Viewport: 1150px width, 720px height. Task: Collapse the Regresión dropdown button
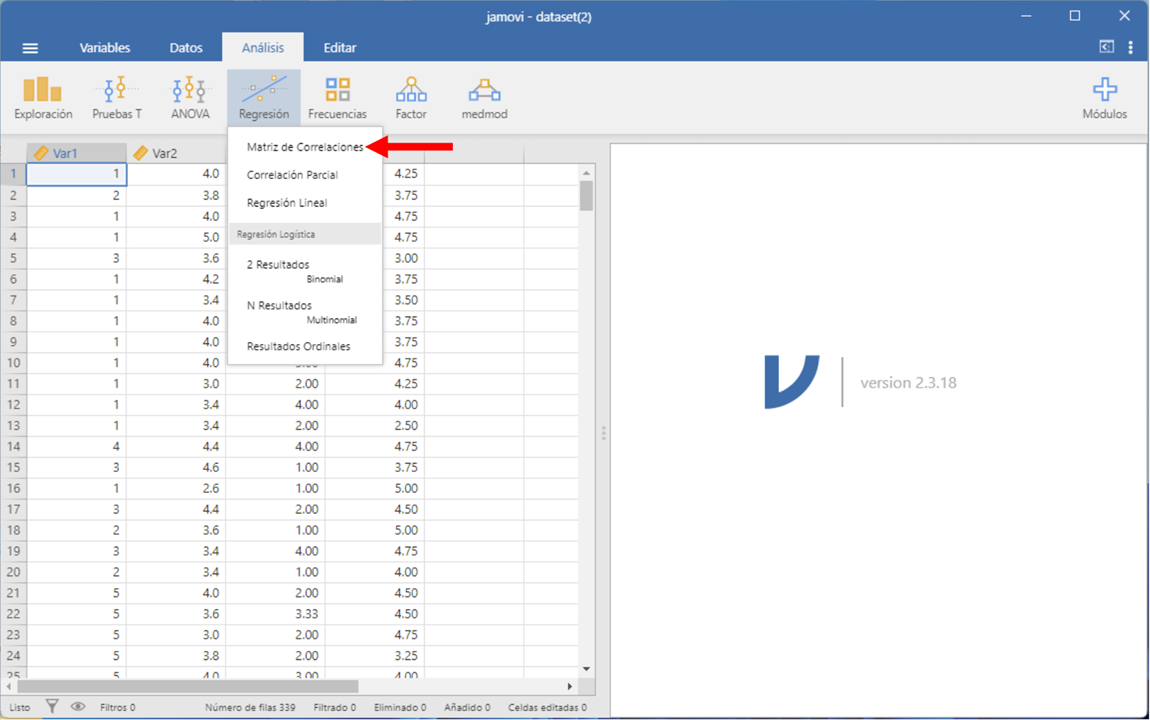[264, 98]
